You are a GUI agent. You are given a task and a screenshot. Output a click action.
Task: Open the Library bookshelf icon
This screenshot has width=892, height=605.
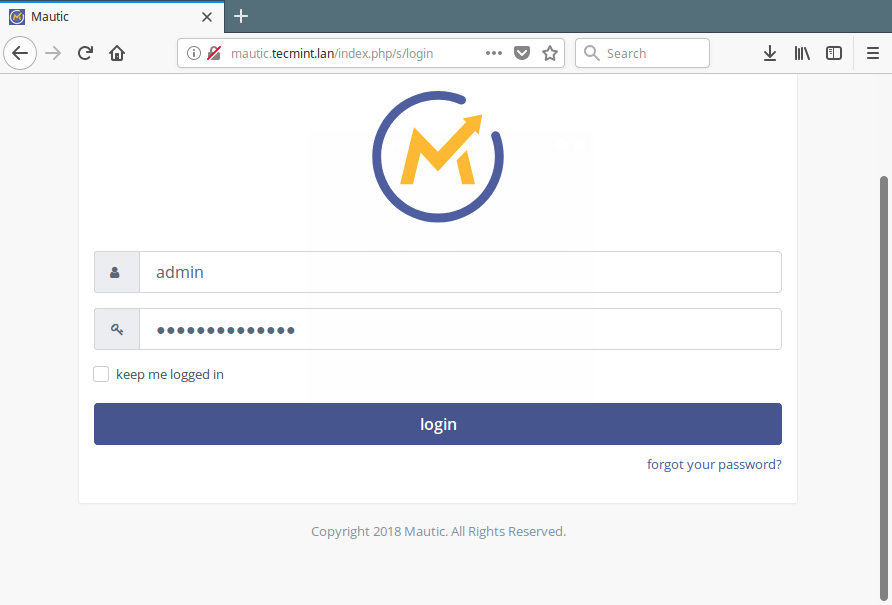tap(802, 53)
